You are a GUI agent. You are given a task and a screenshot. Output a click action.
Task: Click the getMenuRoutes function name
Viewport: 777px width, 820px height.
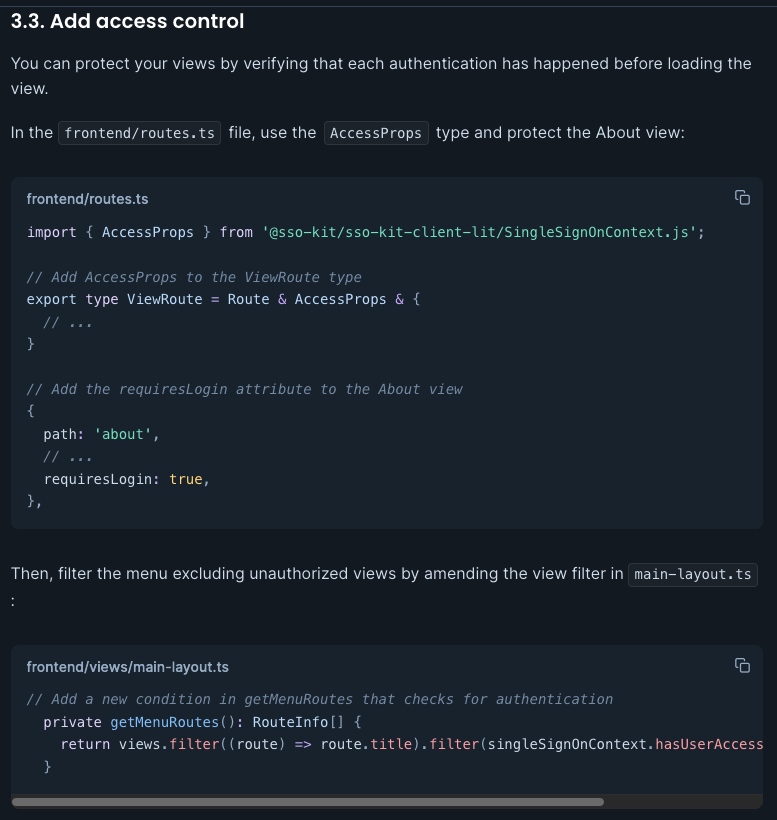tap(163, 722)
